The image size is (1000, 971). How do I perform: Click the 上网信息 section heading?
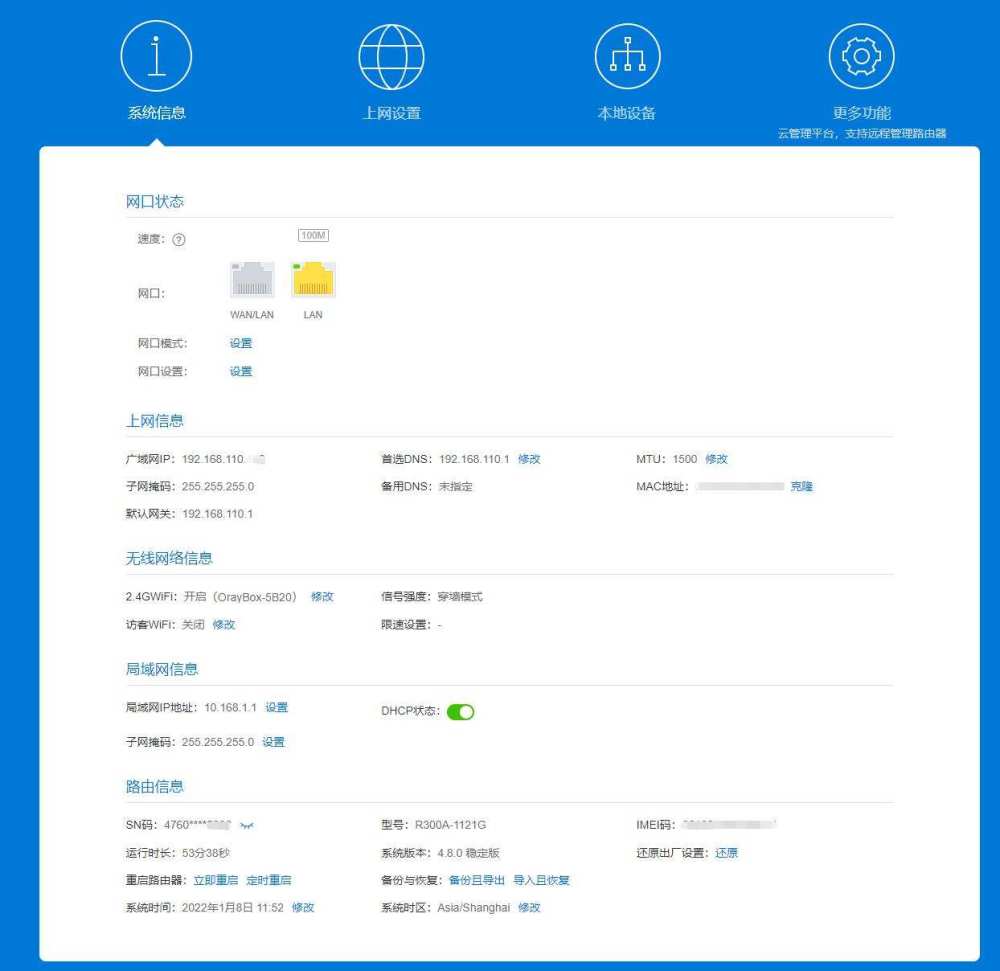(154, 421)
